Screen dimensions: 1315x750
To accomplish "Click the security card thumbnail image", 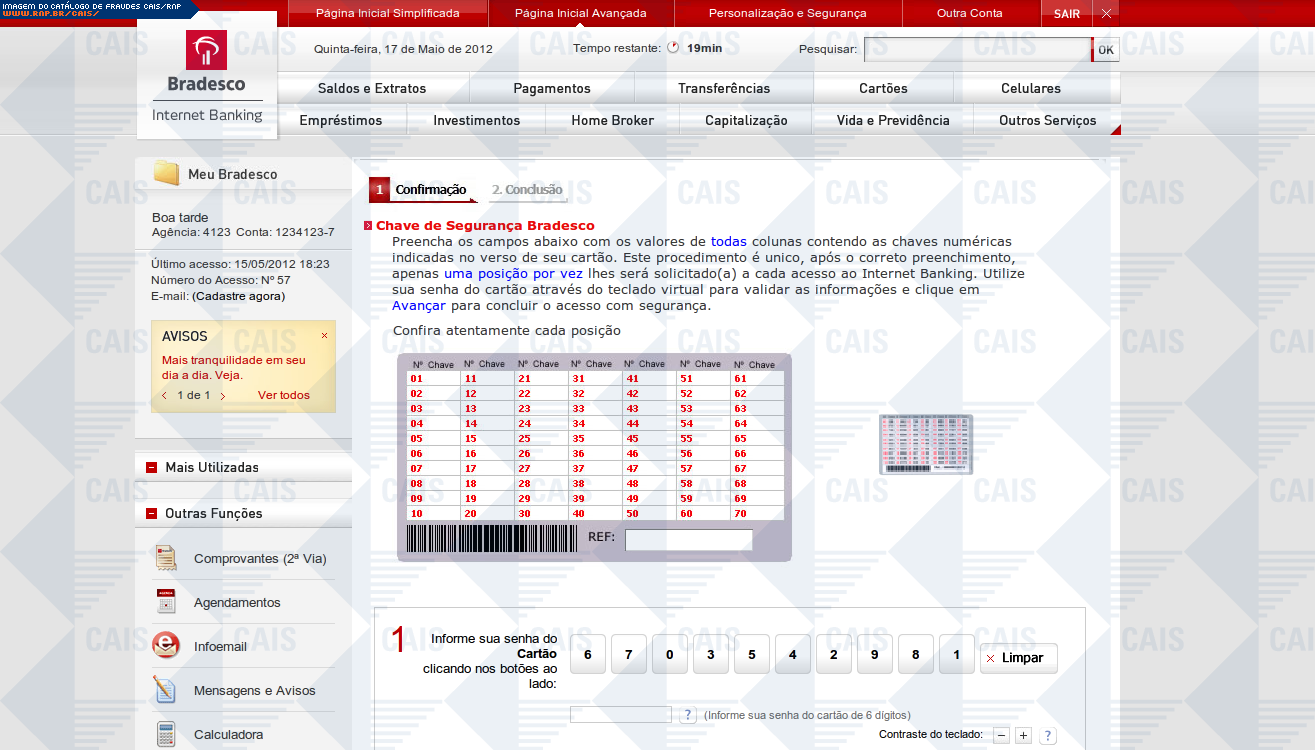I will [x=925, y=444].
